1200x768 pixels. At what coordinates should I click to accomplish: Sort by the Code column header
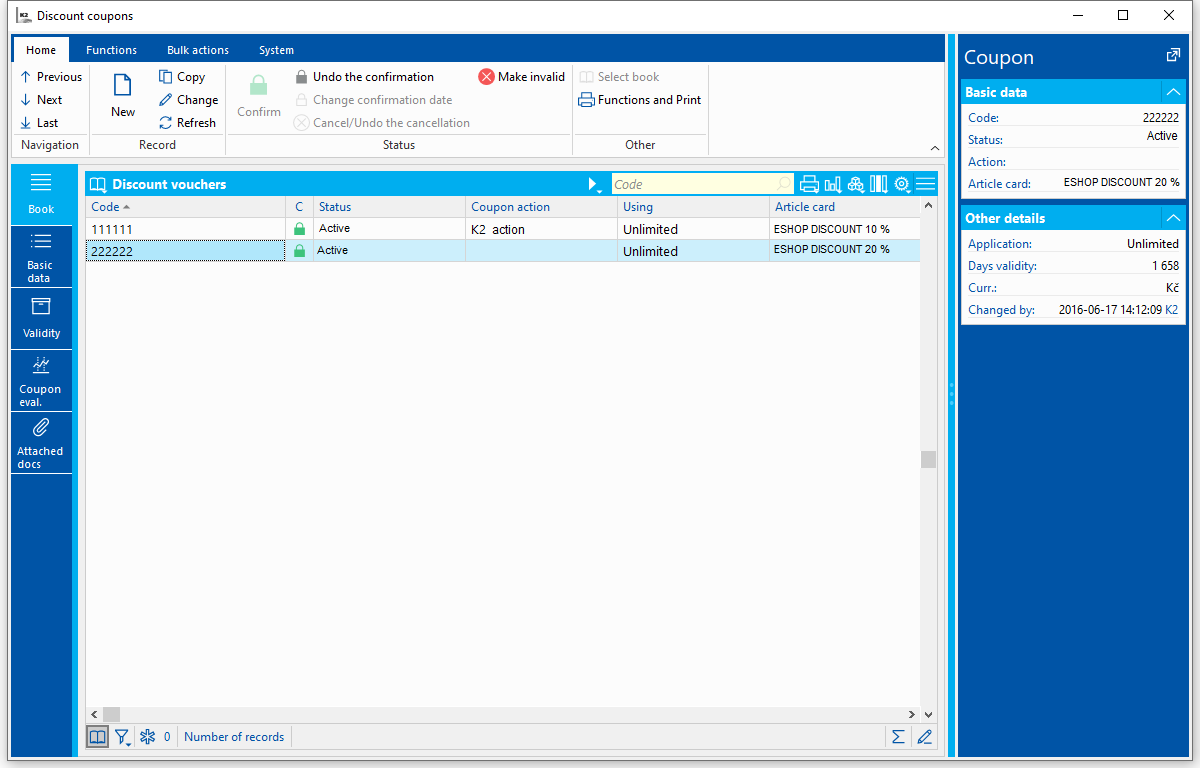click(x=185, y=207)
